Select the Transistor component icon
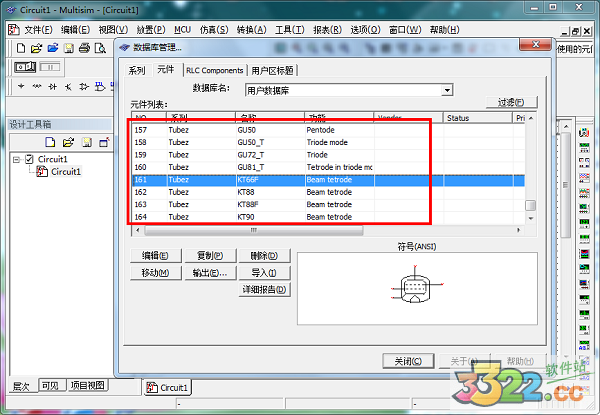This screenshot has width=600, height=415. click(68, 87)
